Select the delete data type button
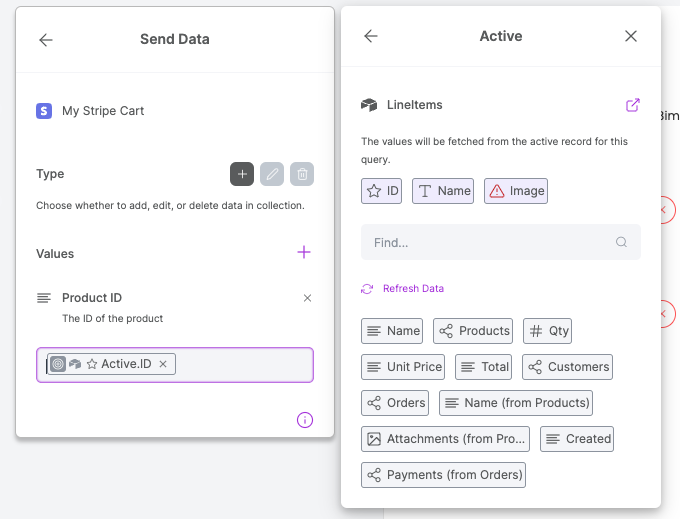680x519 pixels. [x=302, y=174]
